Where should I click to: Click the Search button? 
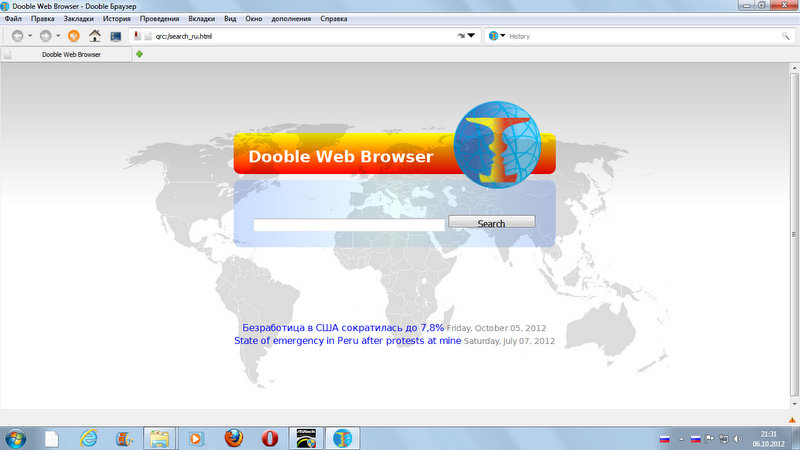pyautogui.click(x=492, y=222)
